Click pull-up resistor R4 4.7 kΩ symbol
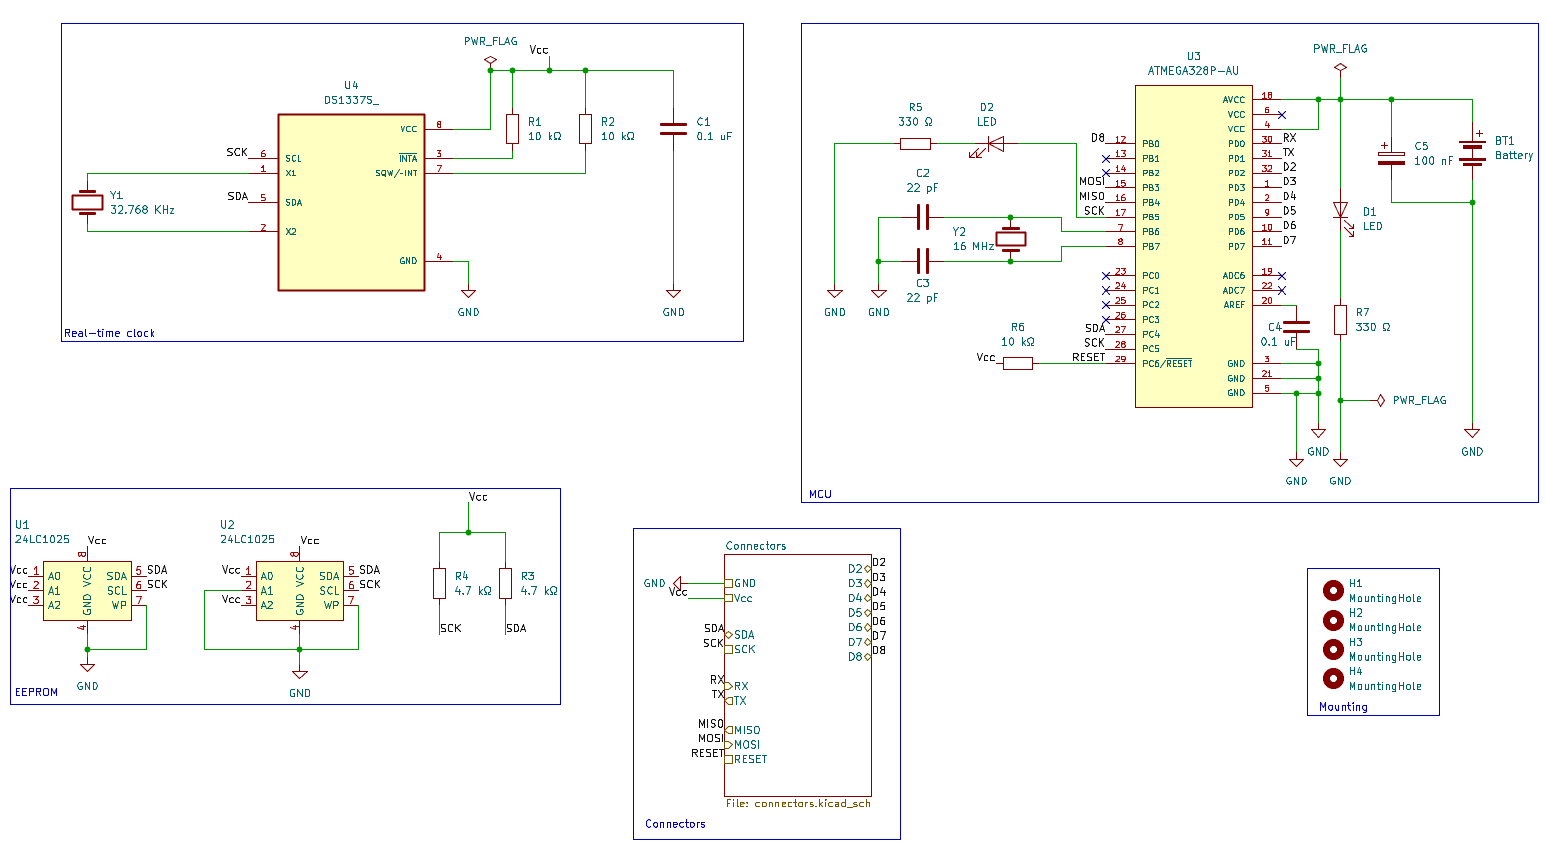This screenshot has width=1545, height=850. 439,583
